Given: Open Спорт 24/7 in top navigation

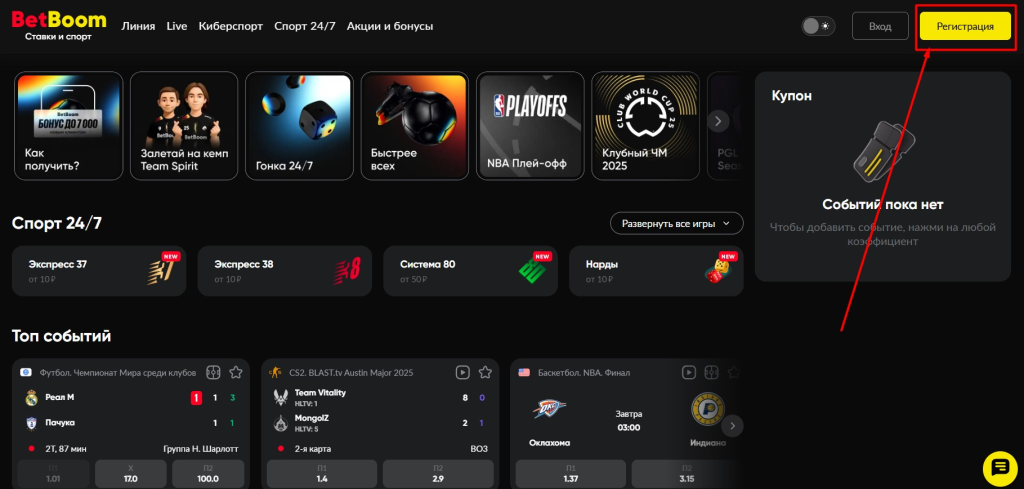Looking at the screenshot, I should point(305,26).
